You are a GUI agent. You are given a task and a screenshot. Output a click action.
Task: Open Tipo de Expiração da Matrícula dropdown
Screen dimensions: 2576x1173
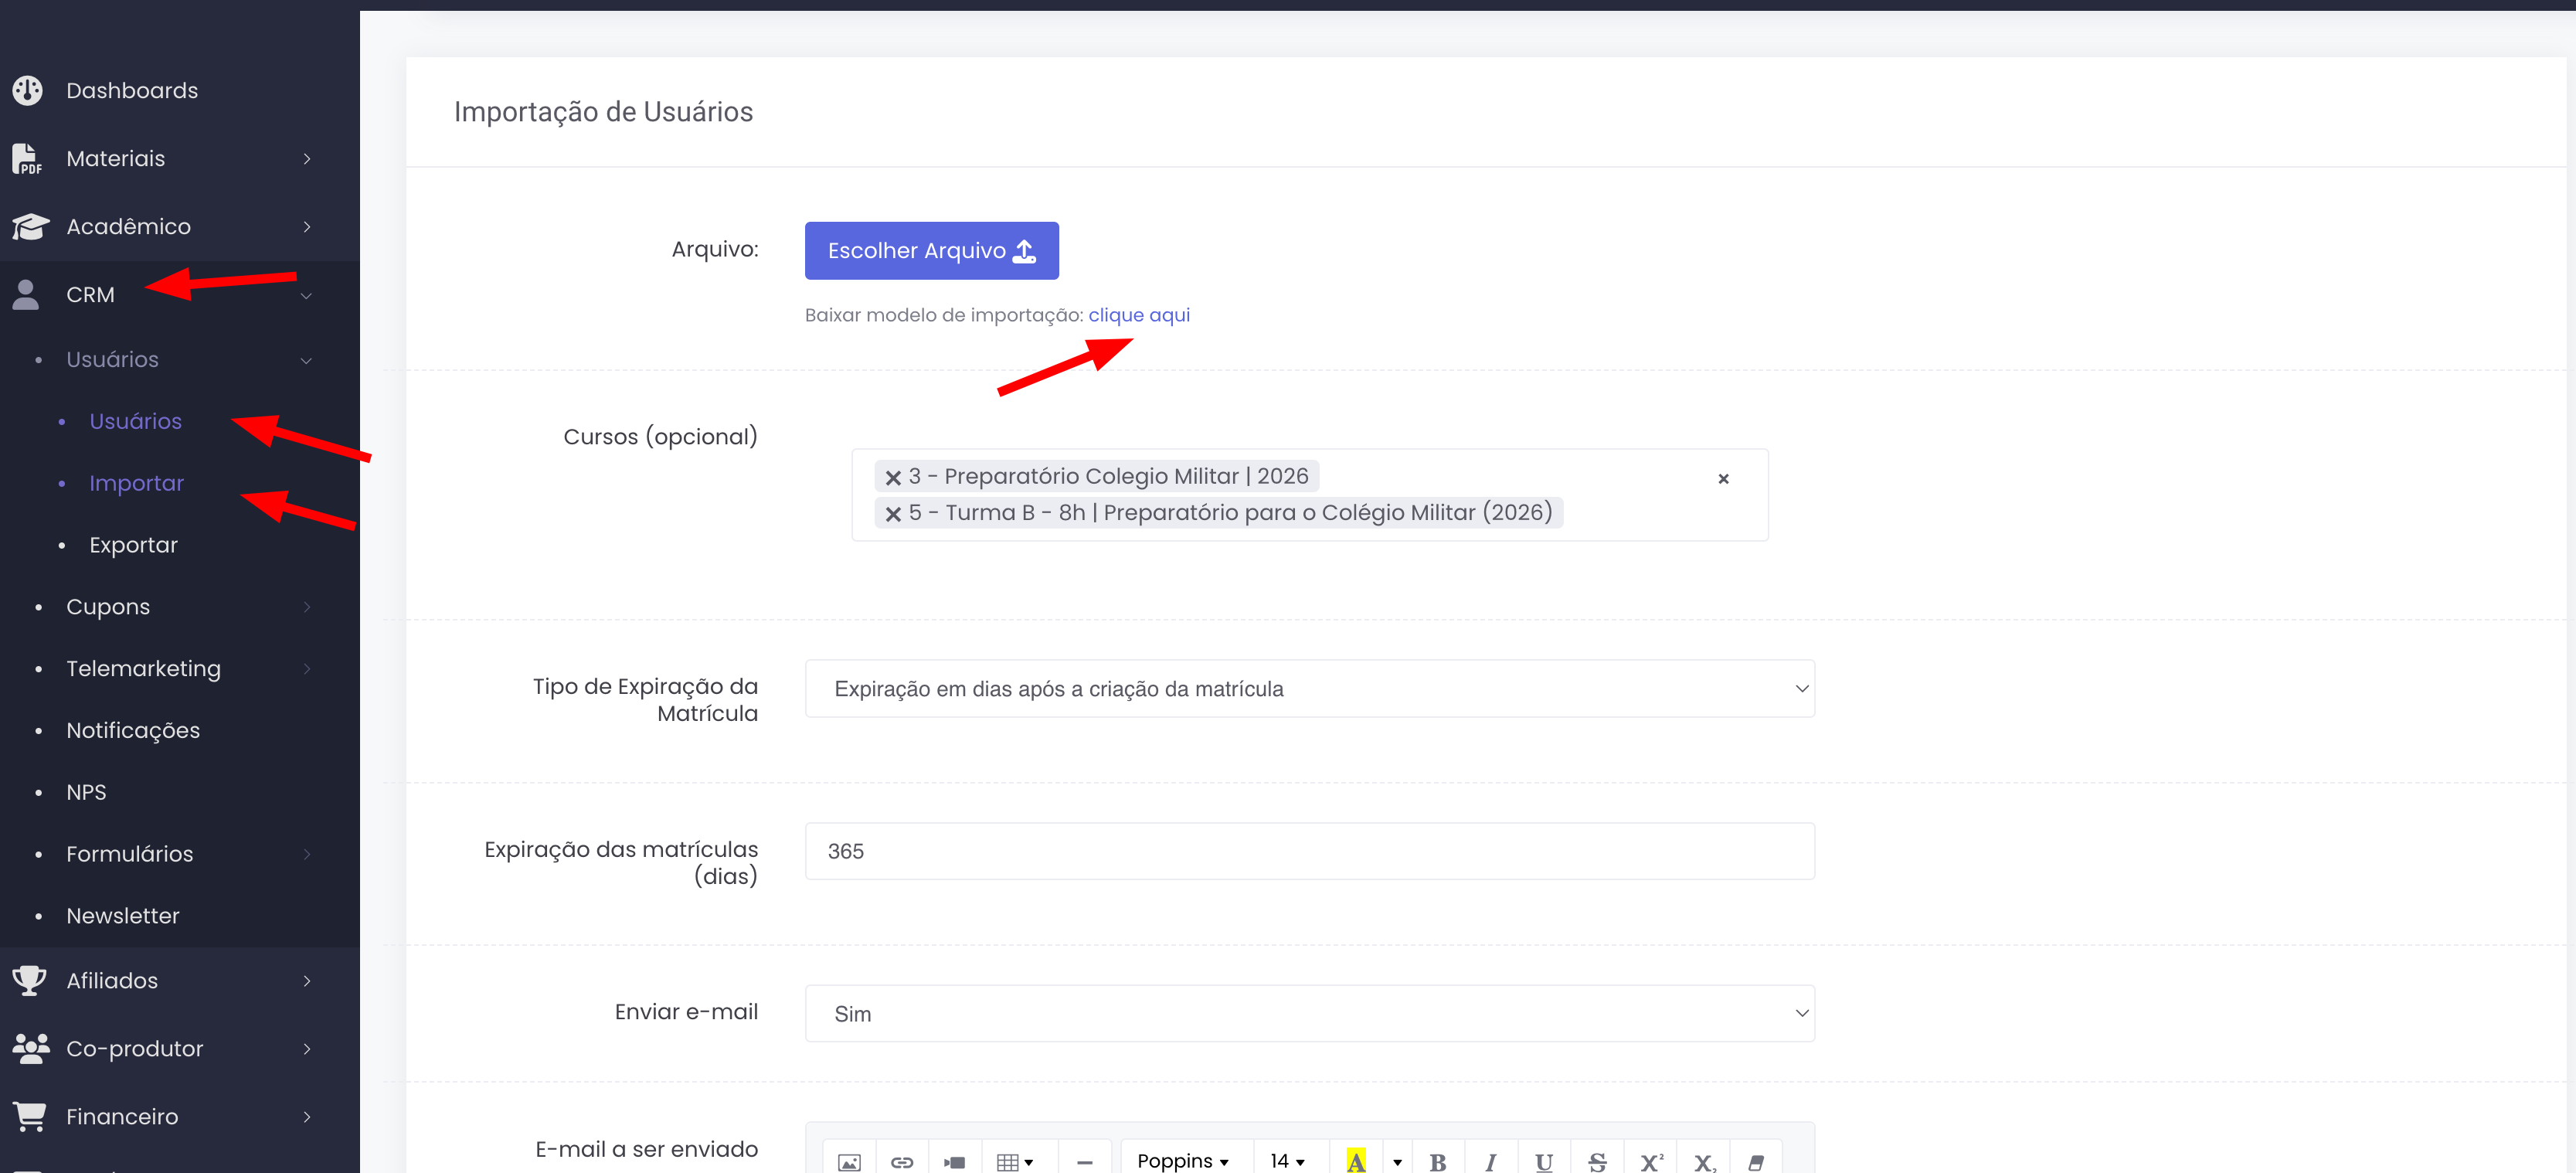[x=1309, y=688]
